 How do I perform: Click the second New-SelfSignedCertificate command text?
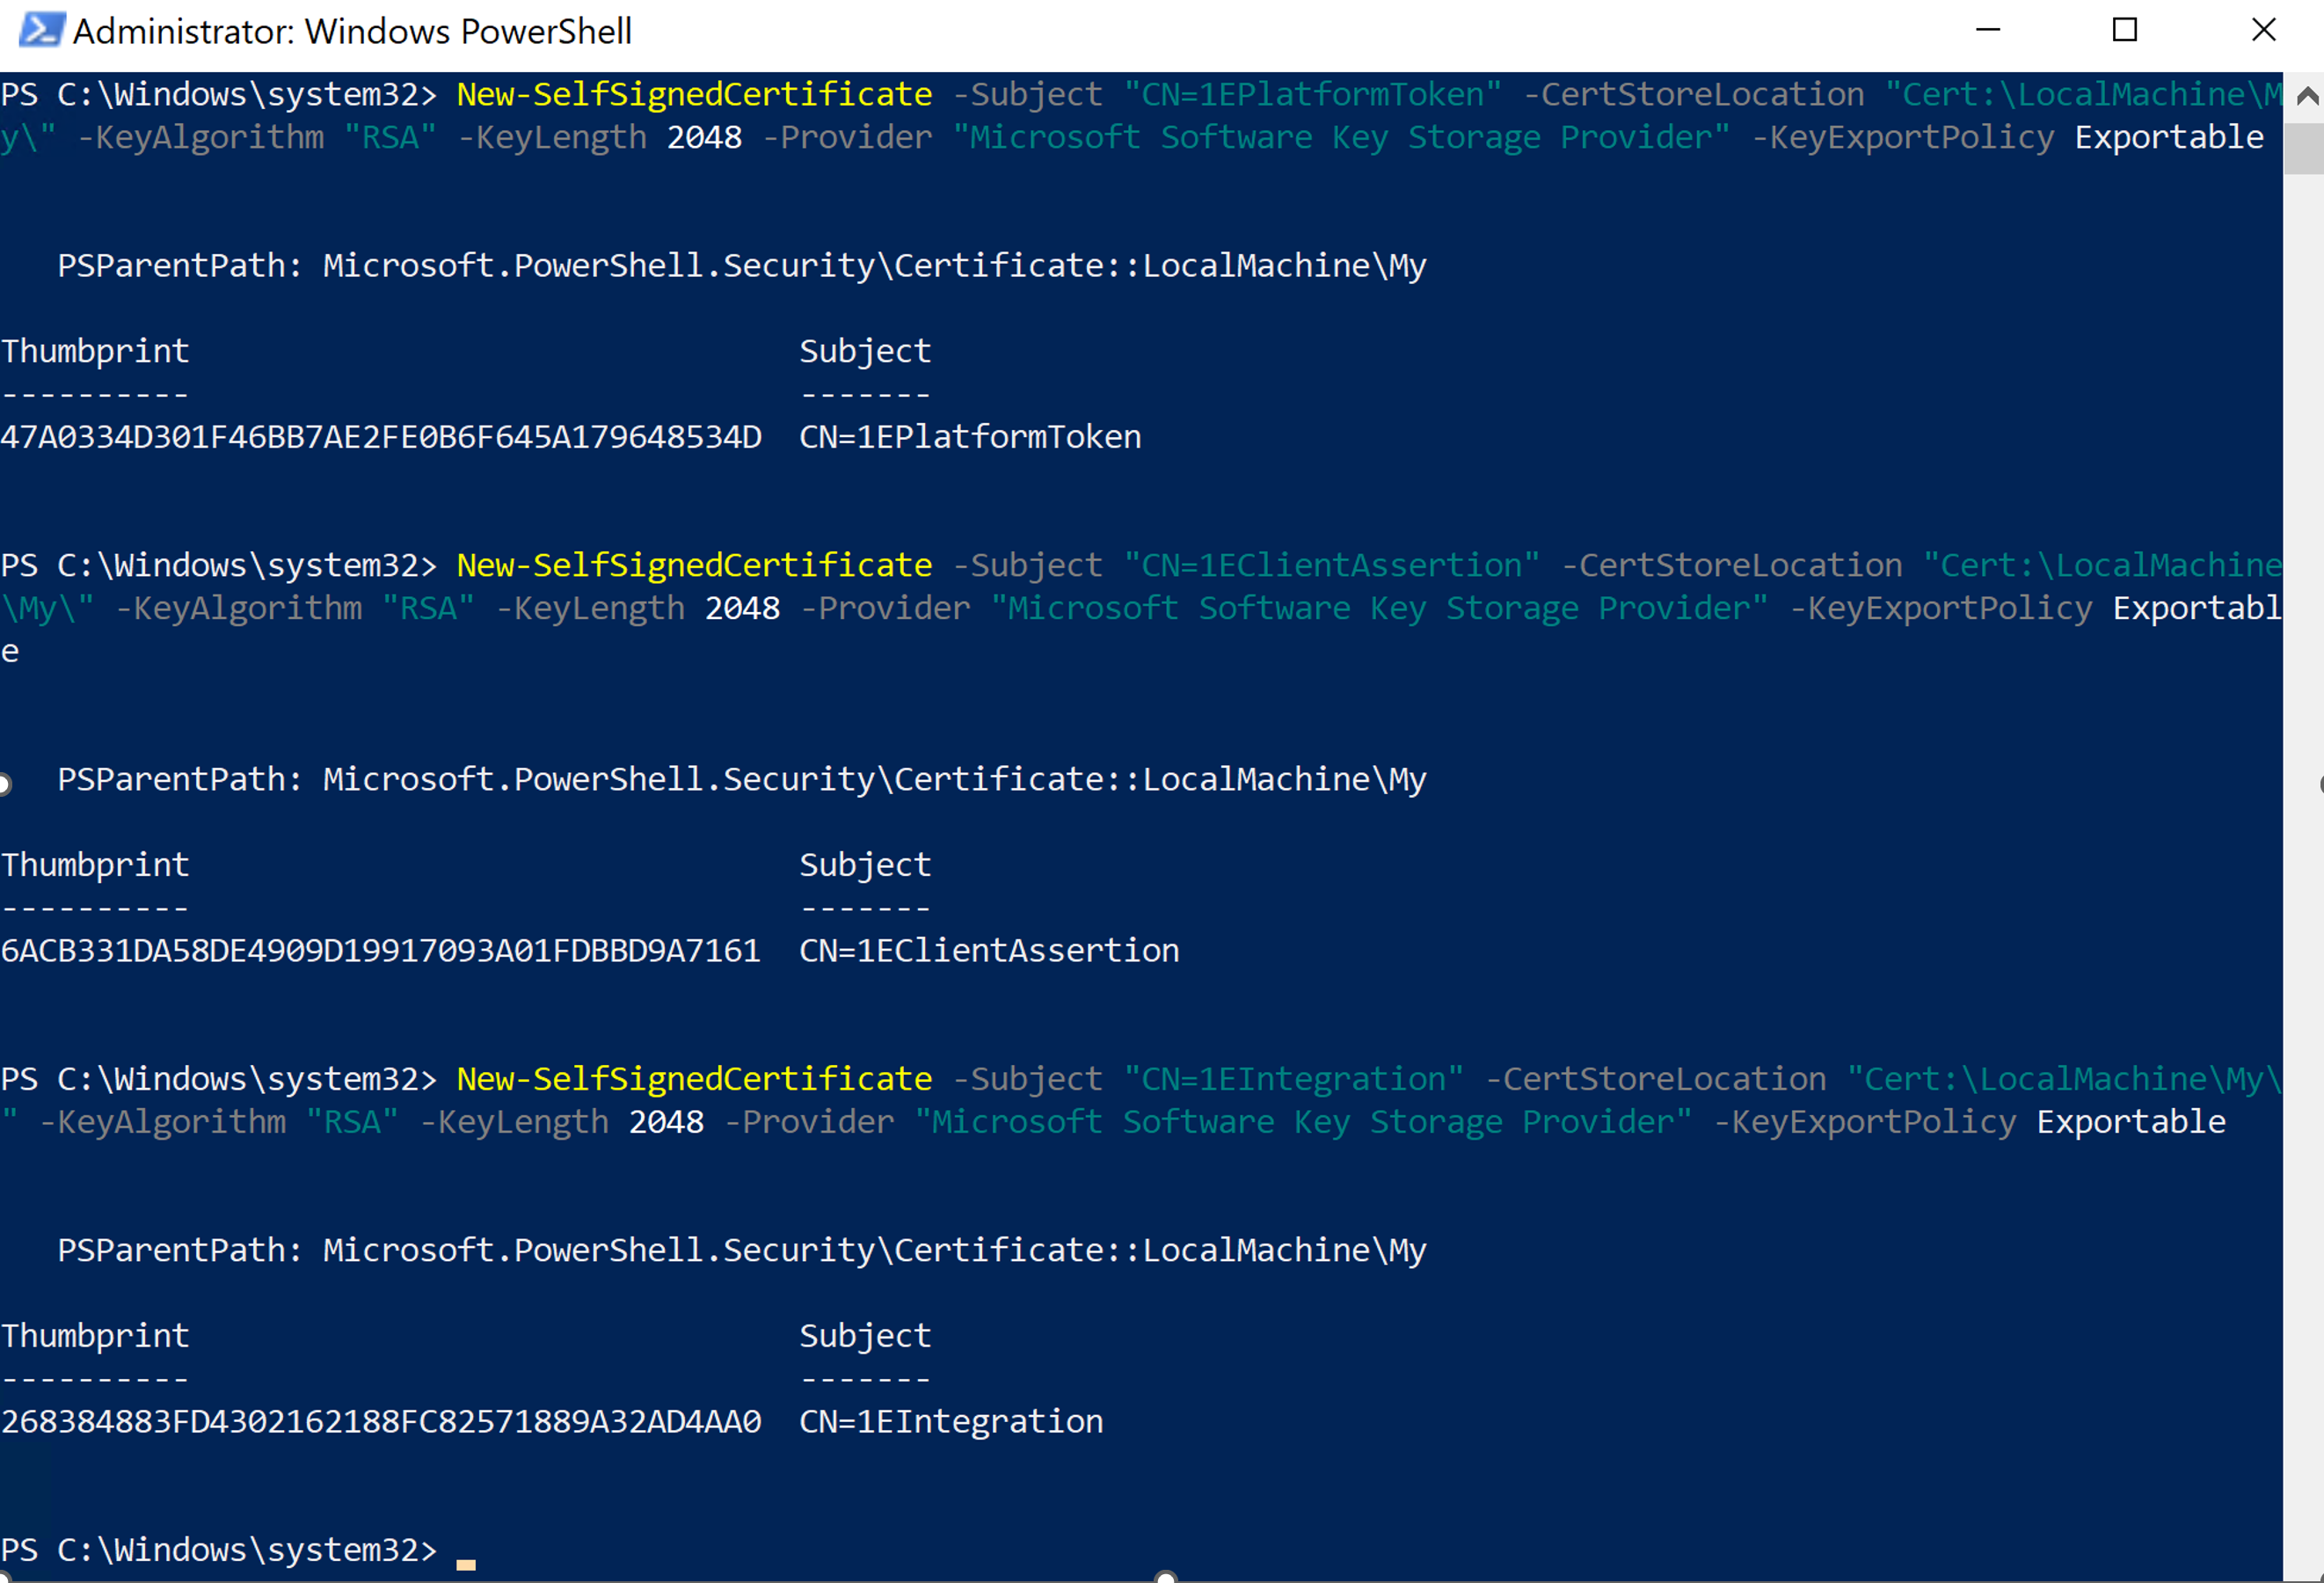pos(694,565)
